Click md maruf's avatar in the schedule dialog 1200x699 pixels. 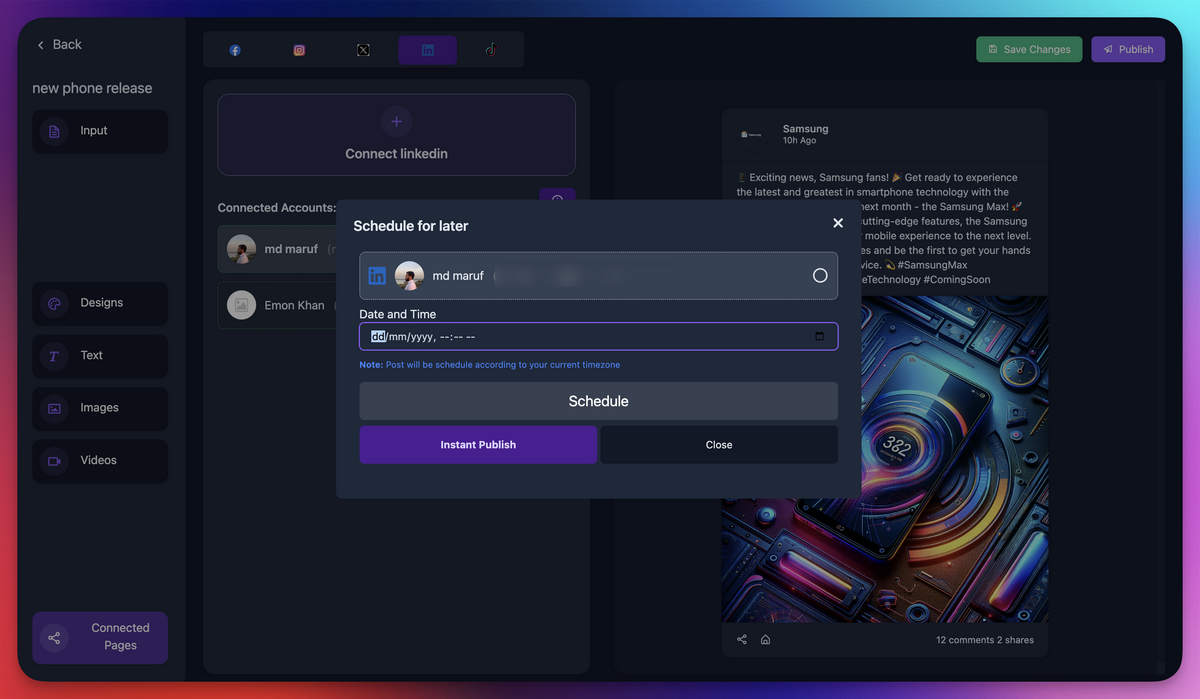[x=409, y=276]
